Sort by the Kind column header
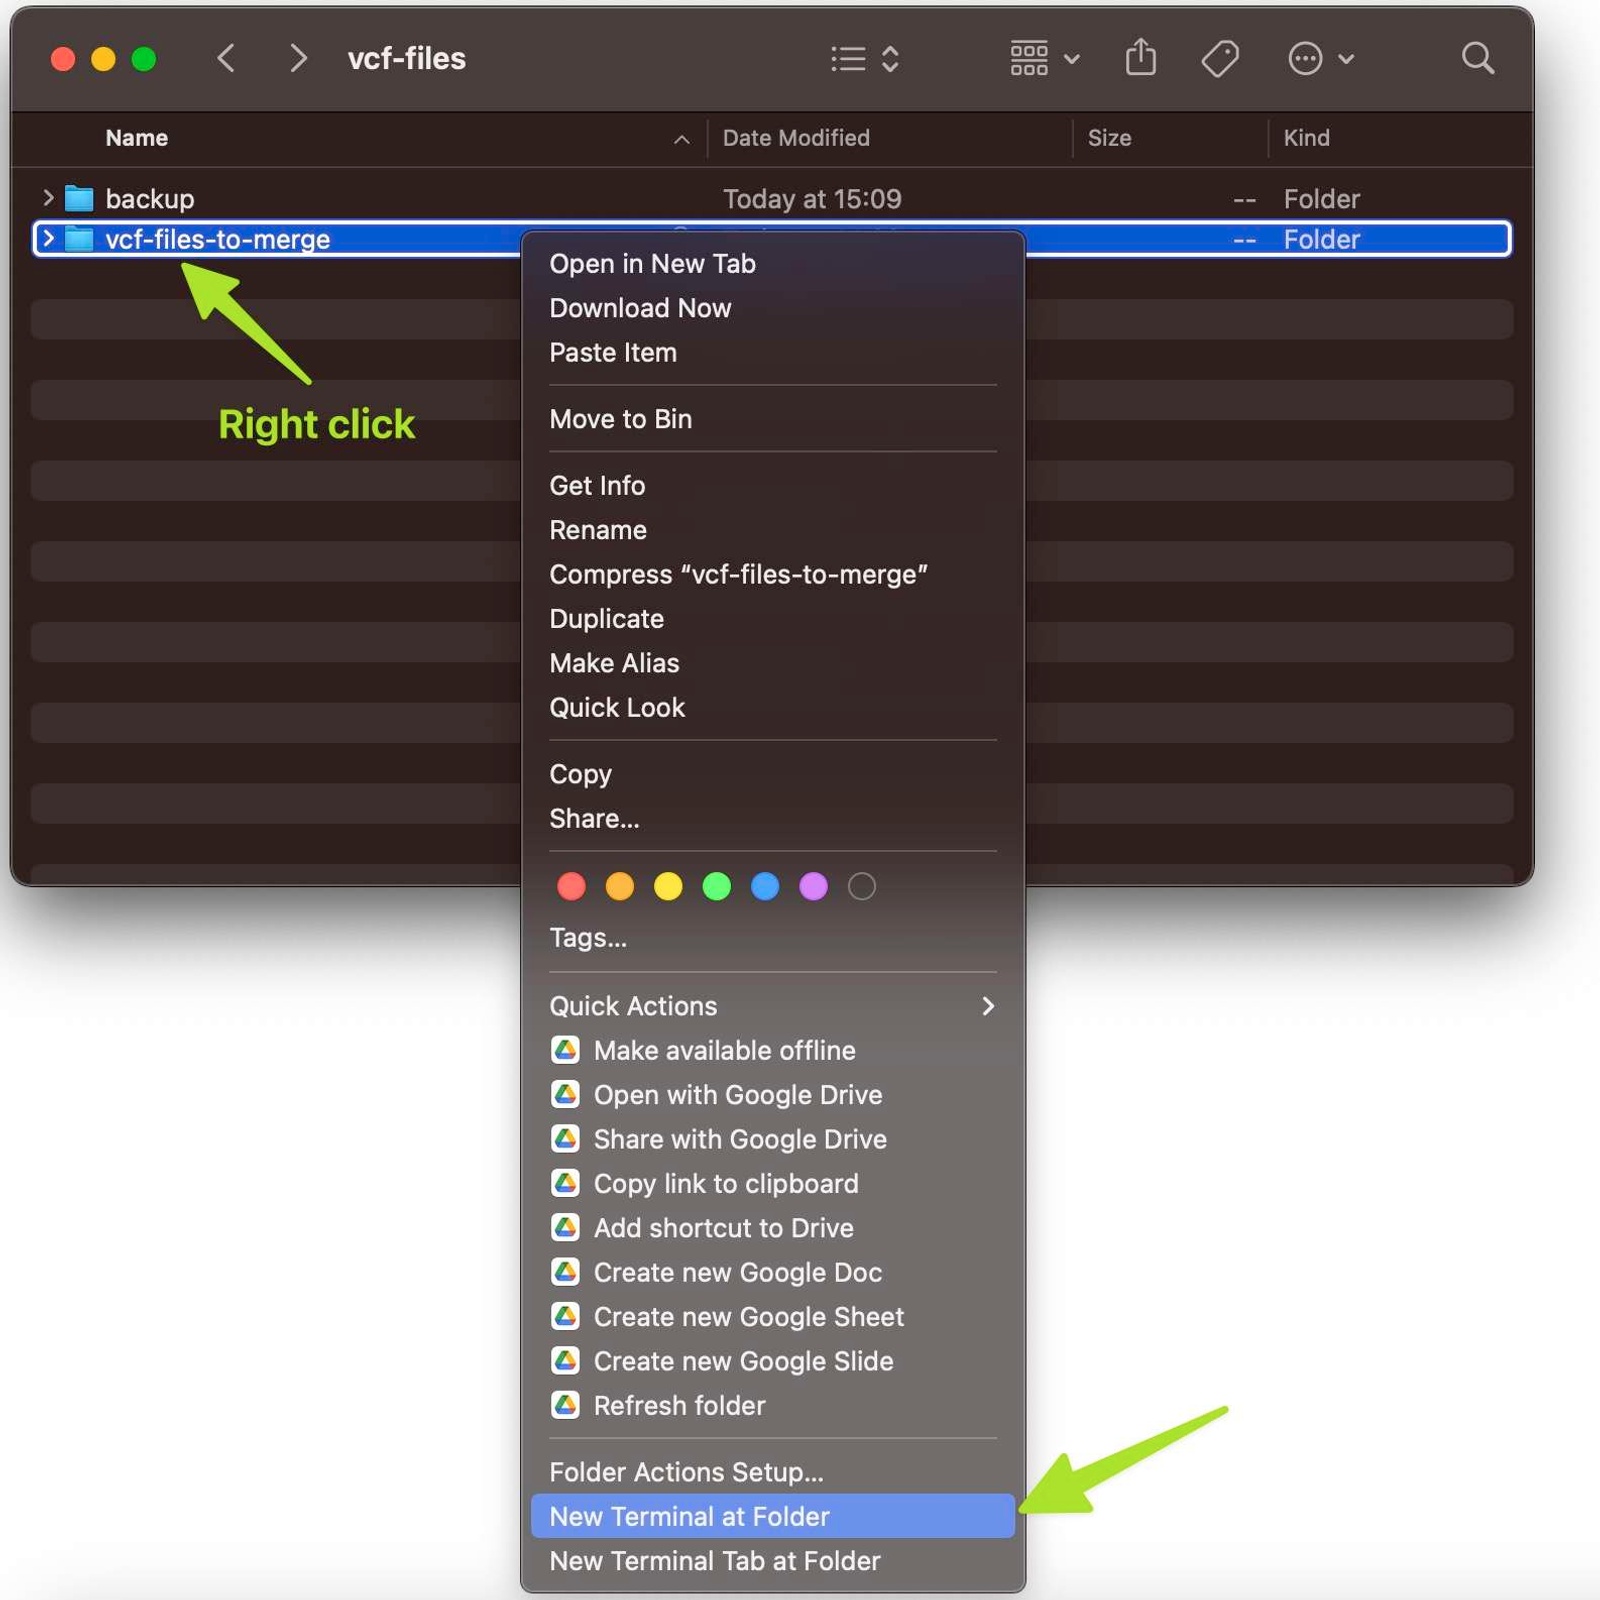The height and width of the screenshot is (1600, 1600). tap(1307, 138)
